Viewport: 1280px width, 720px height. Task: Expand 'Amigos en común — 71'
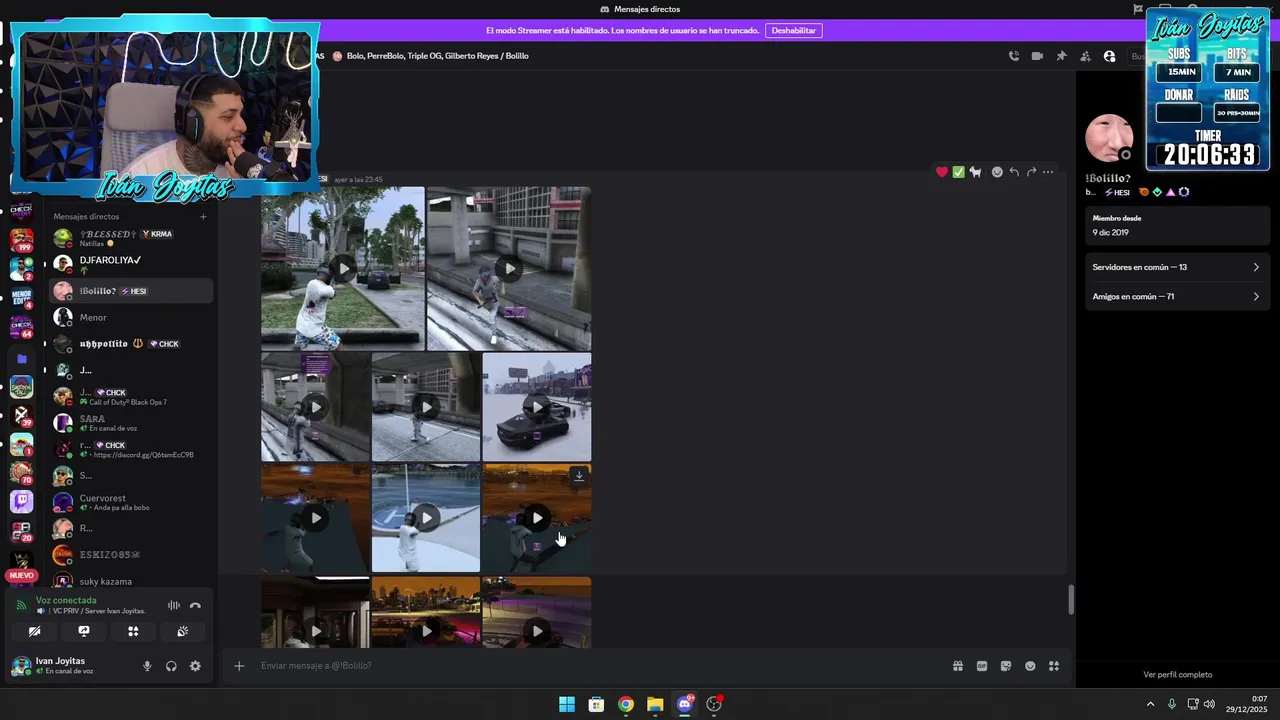click(x=1176, y=296)
